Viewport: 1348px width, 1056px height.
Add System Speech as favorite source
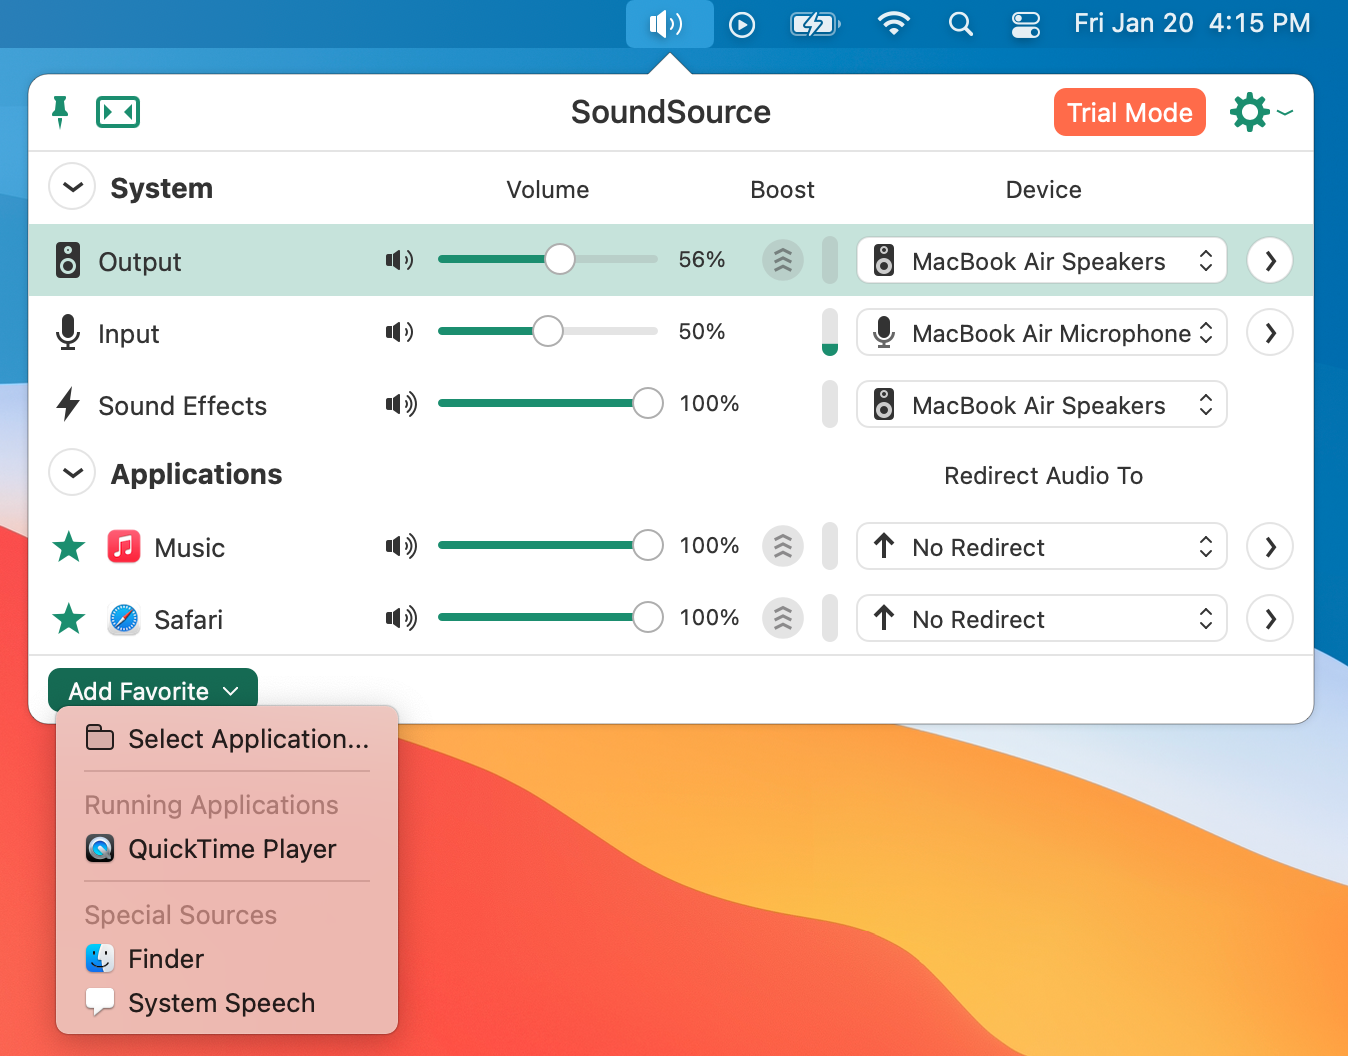[227, 1002]
